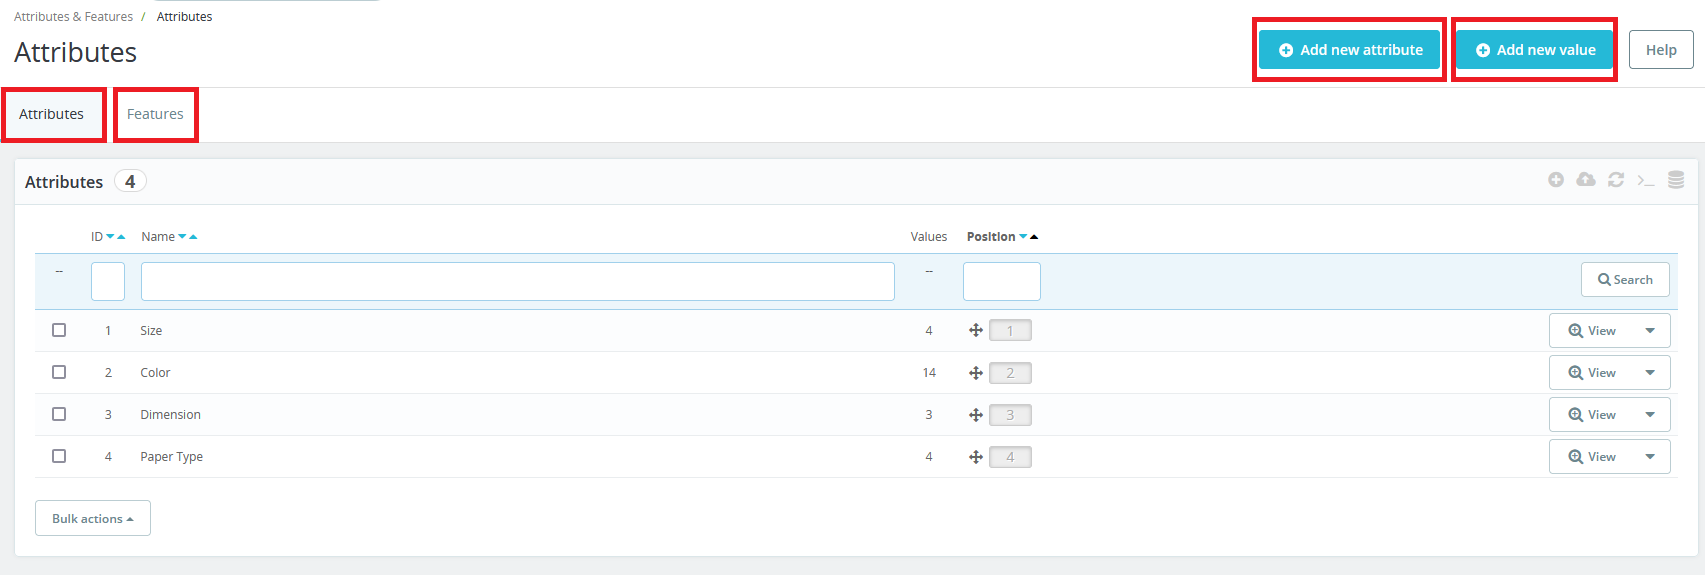Image resolution: width=1705 pixels, height=575 pixels.
Task: Click Add new value button
Action: coord(1534,50)
